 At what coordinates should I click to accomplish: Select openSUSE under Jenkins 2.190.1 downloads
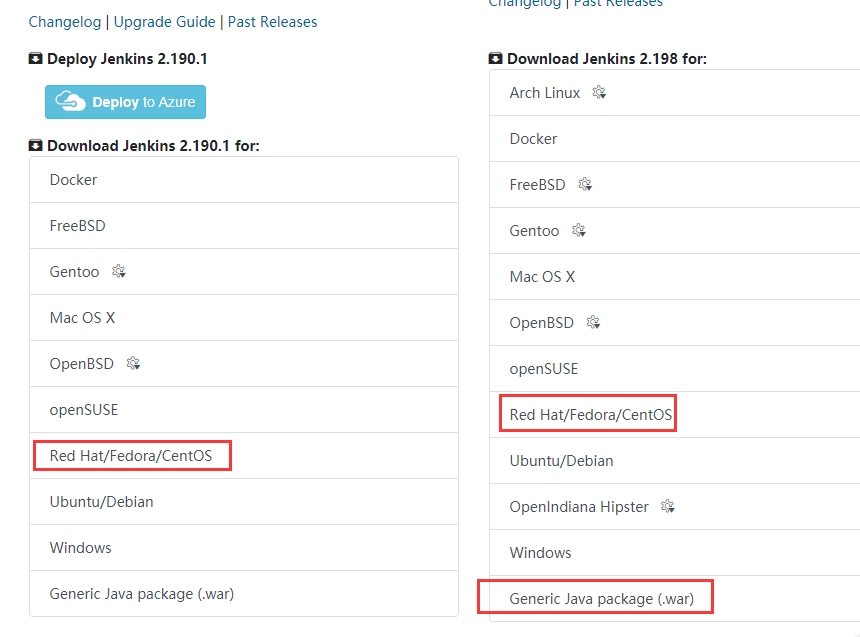244,410
